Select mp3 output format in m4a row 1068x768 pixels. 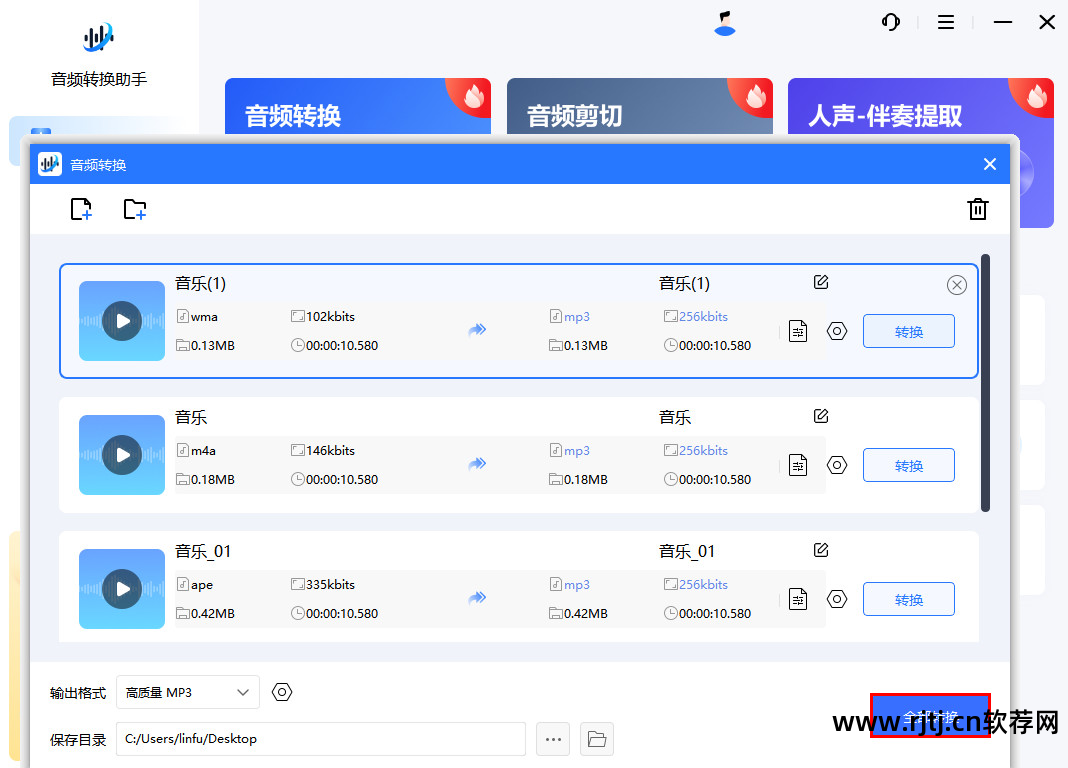(570, 451)
